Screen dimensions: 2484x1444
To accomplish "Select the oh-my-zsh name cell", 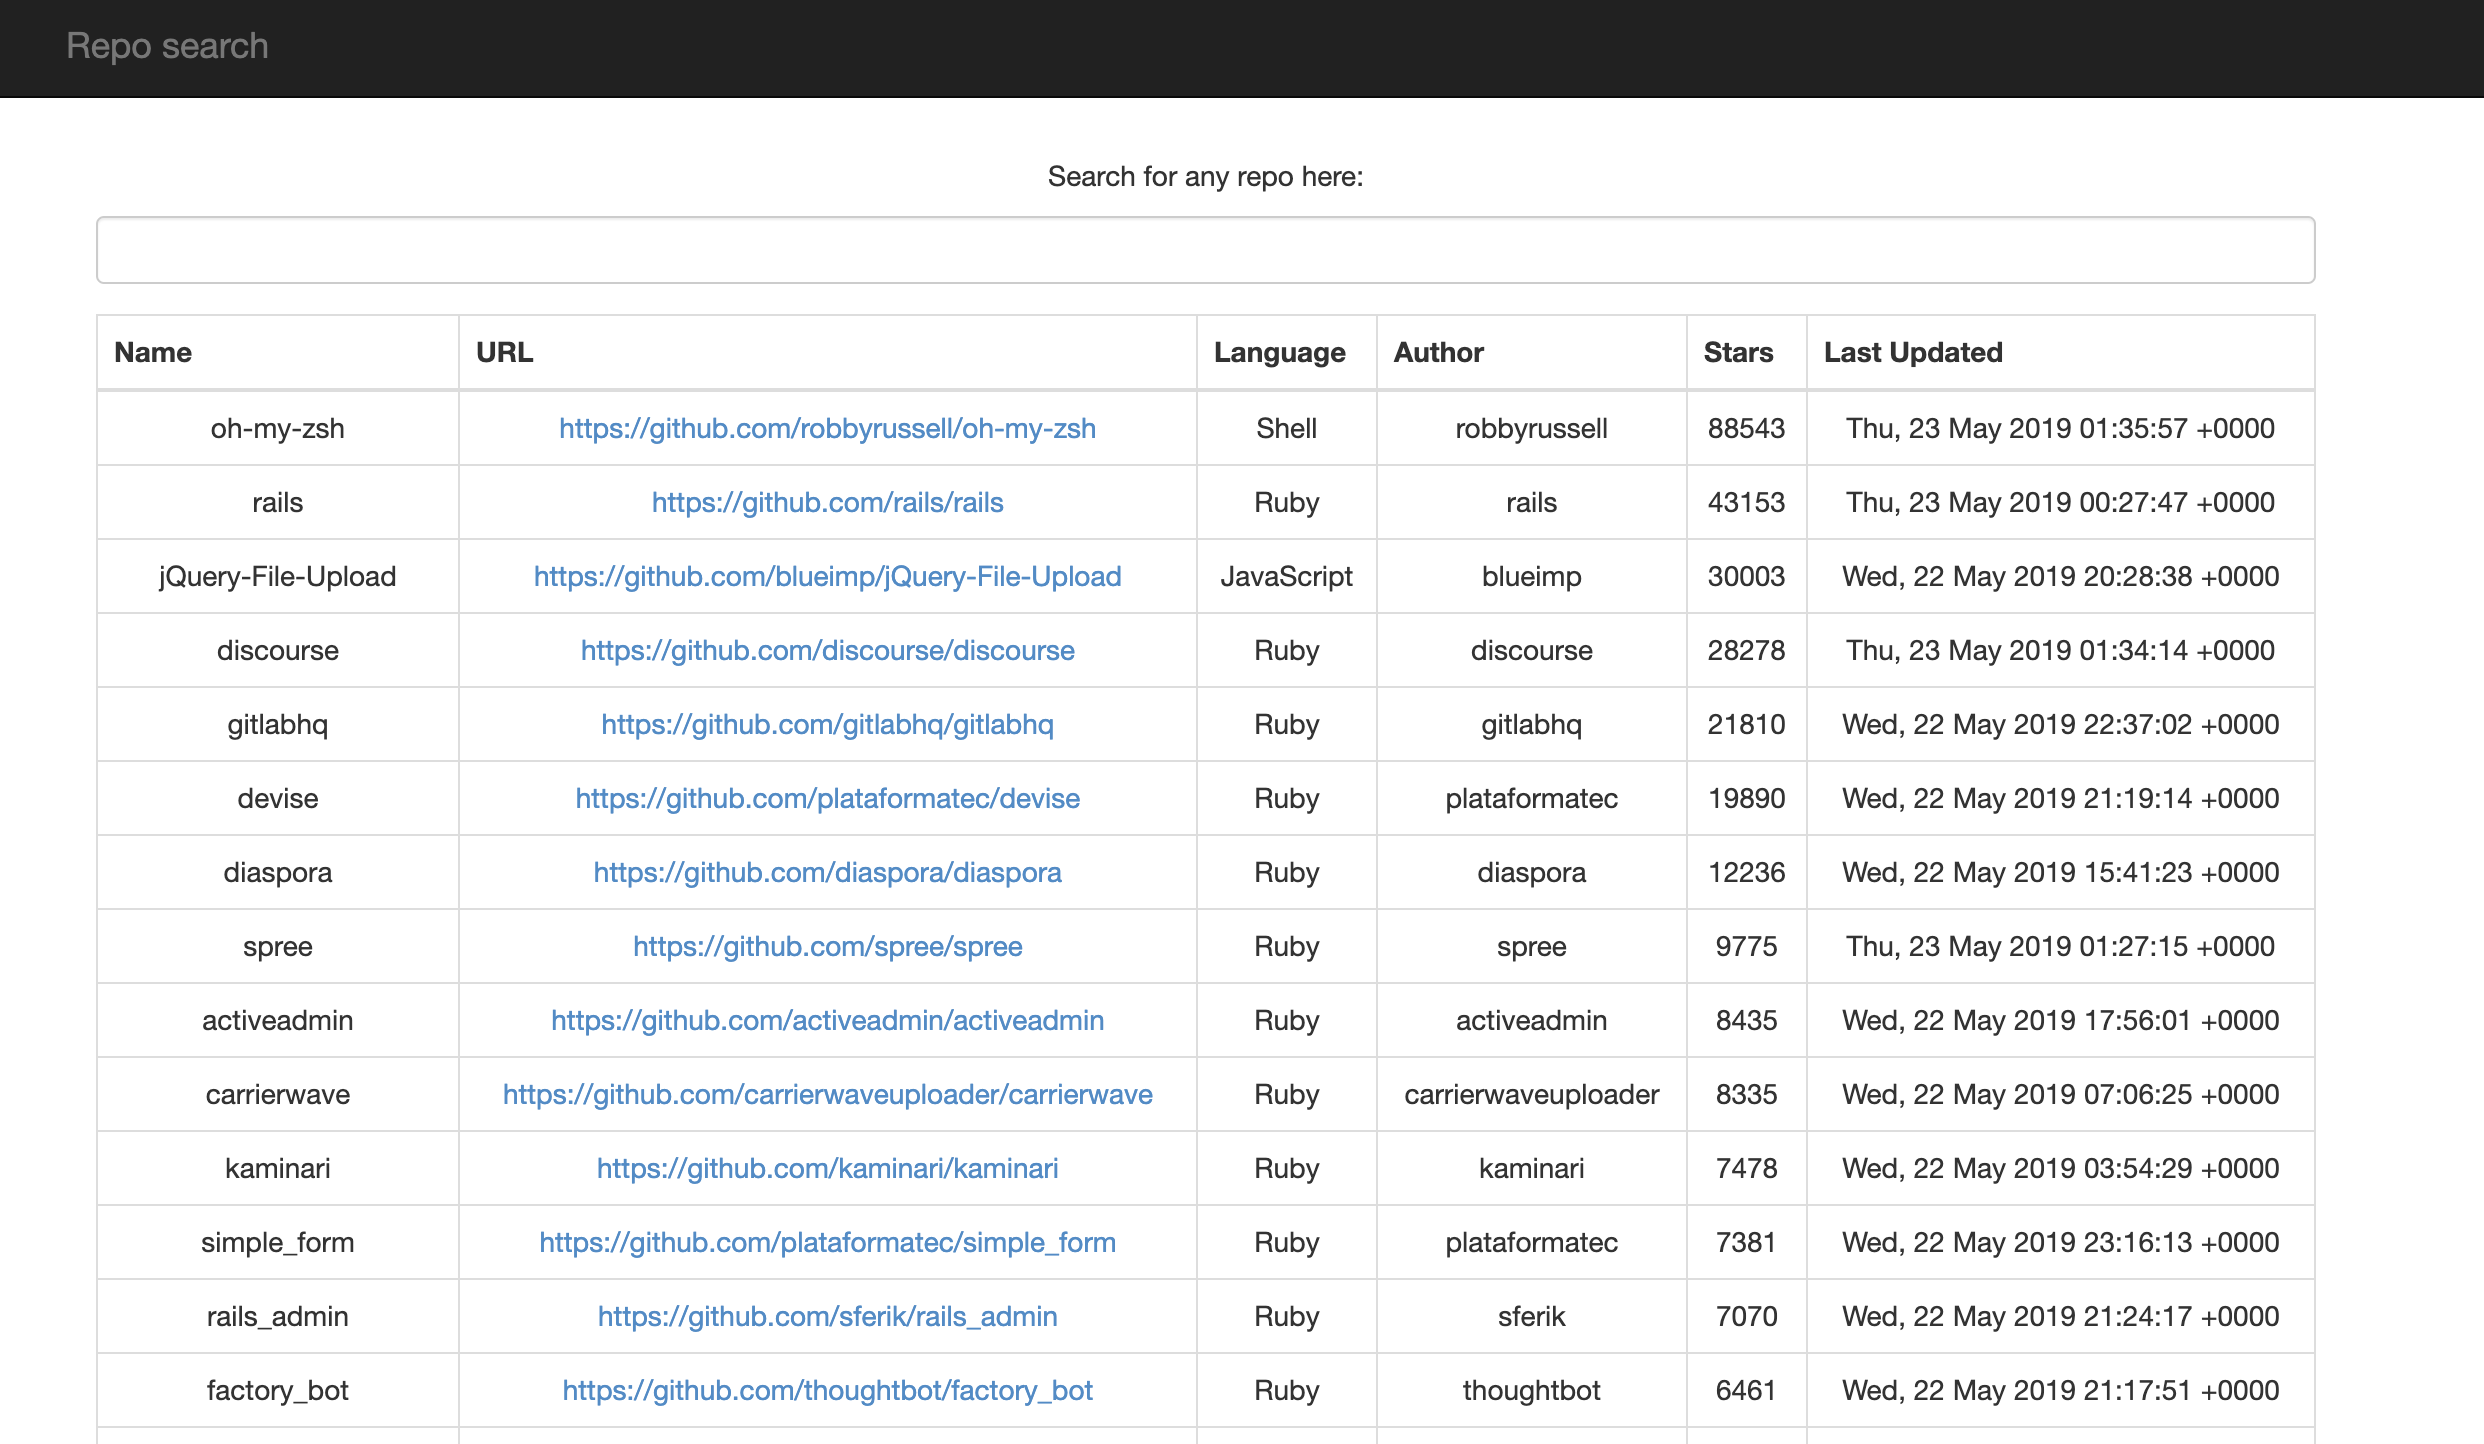I will point(277,428).
